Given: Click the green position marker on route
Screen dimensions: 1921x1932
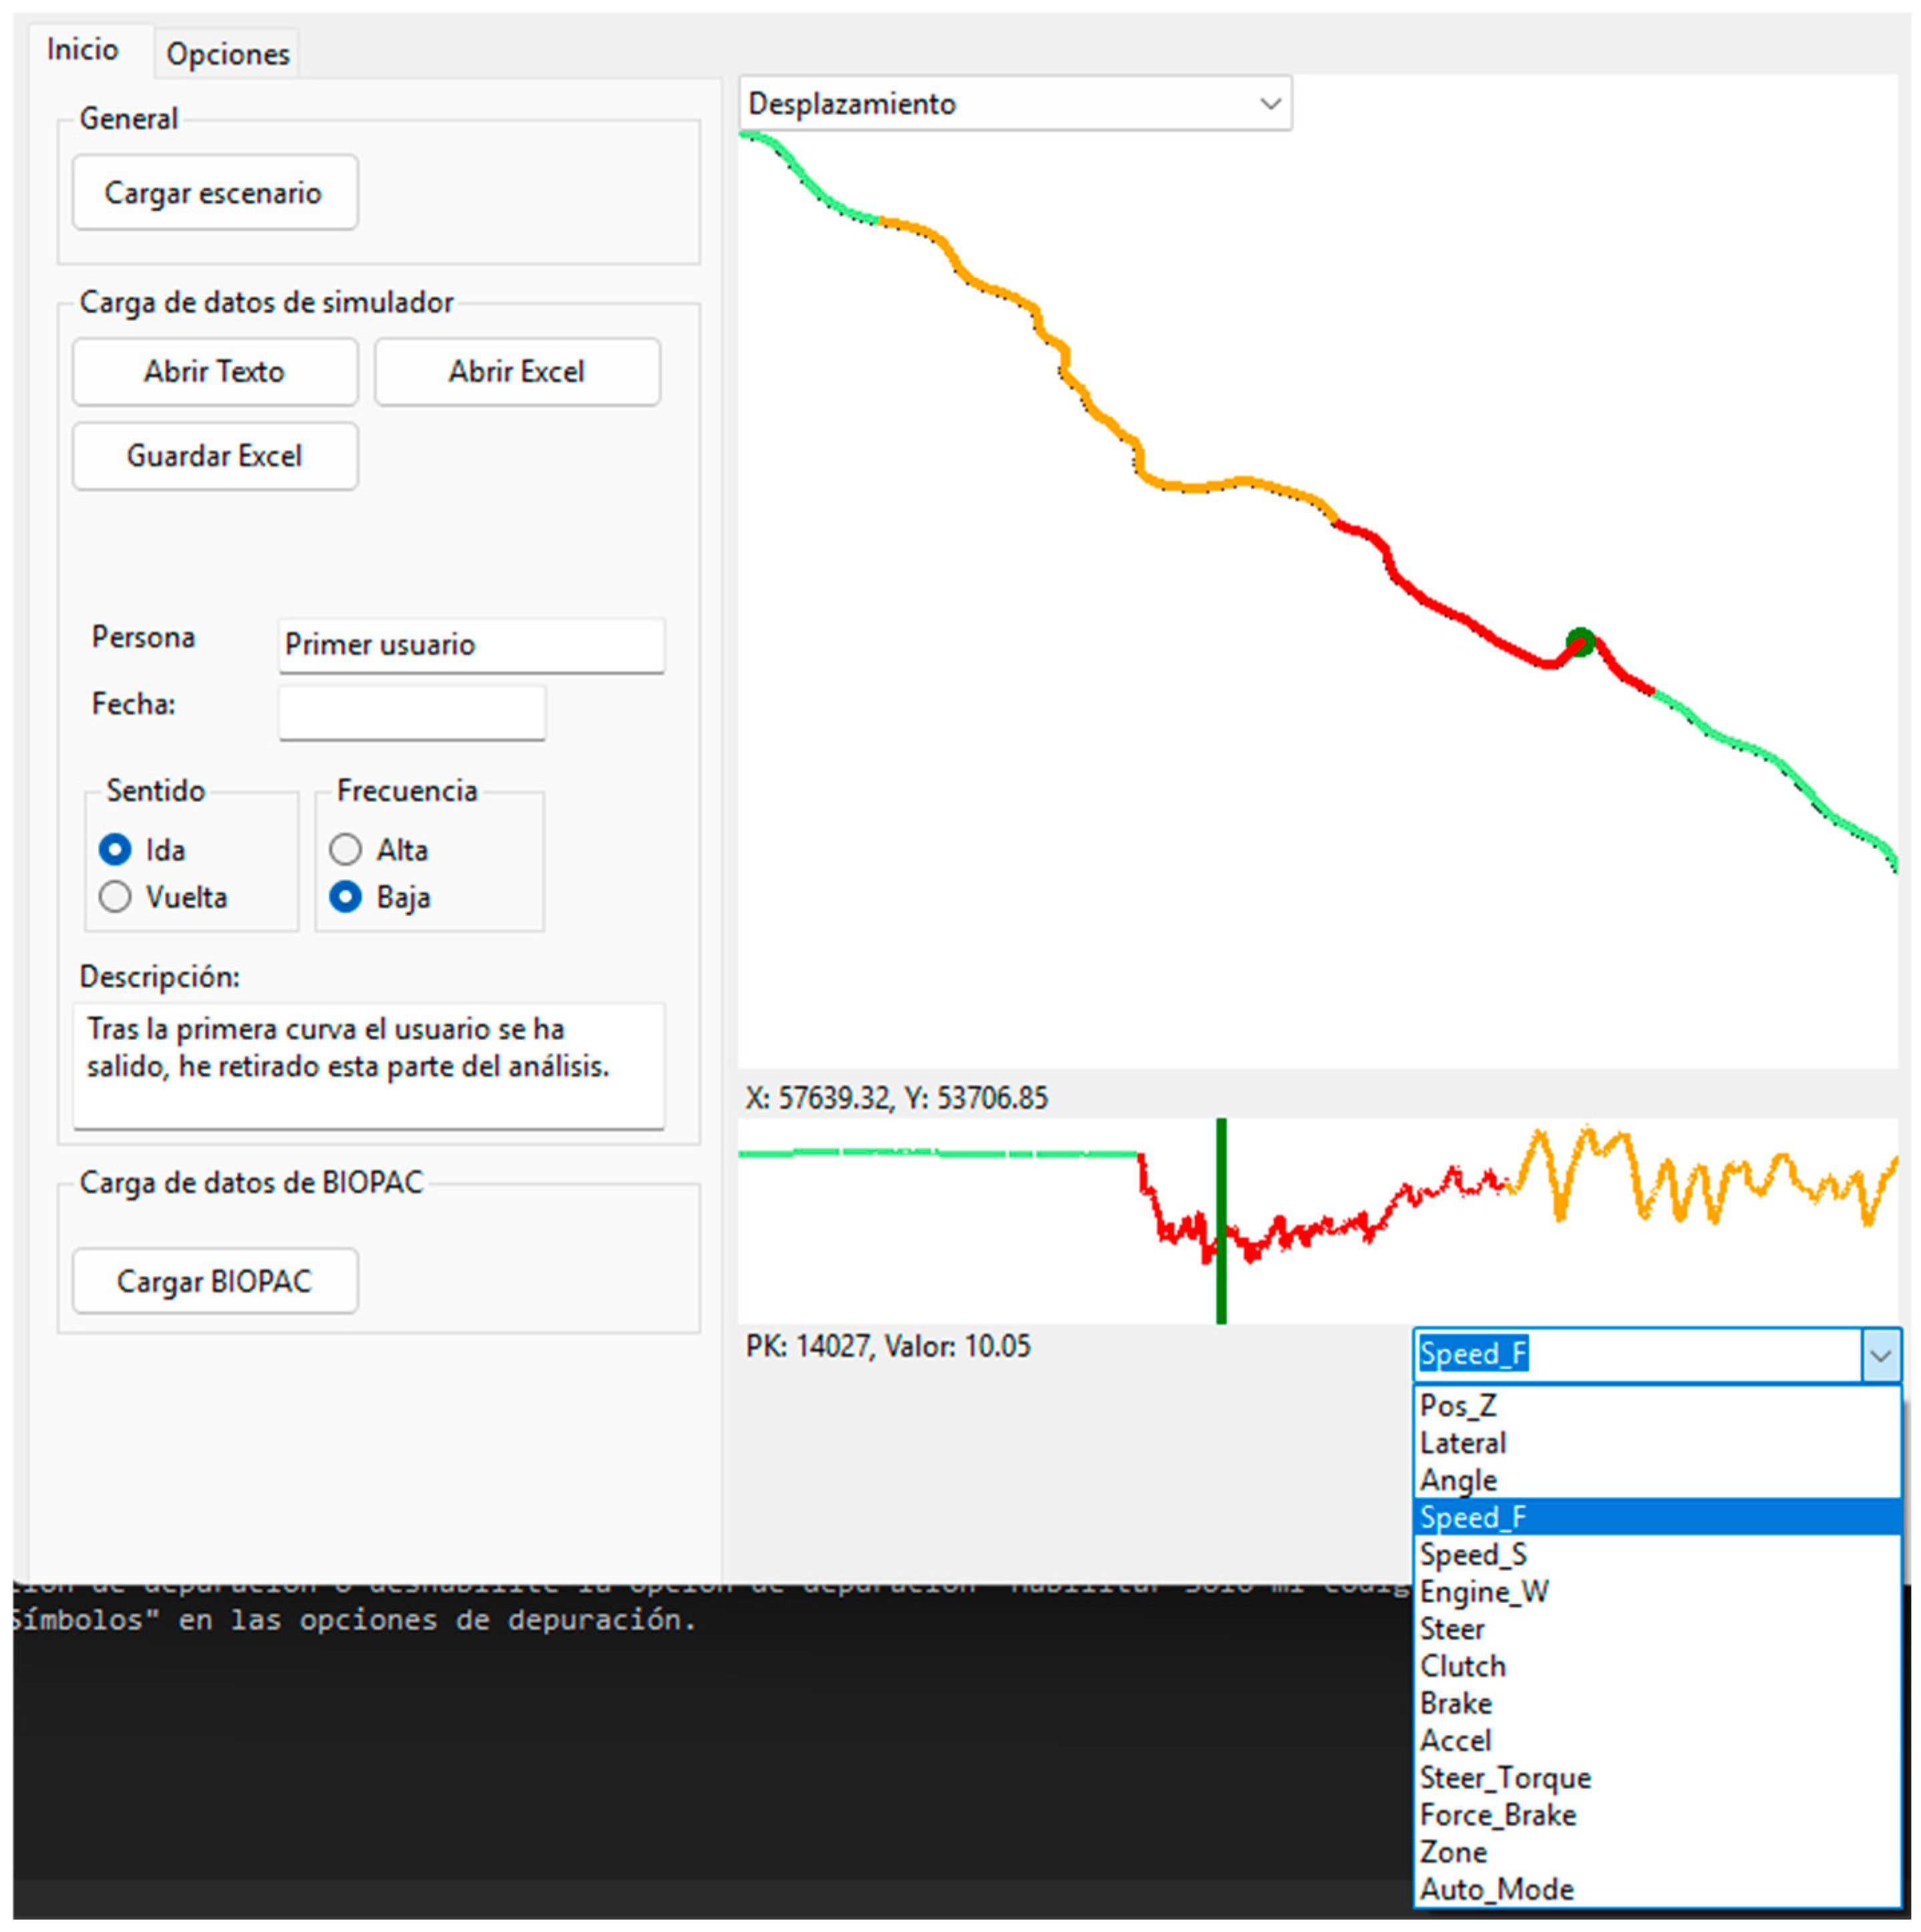Looking at the screenshot, I should click(x=1580, y=641).
